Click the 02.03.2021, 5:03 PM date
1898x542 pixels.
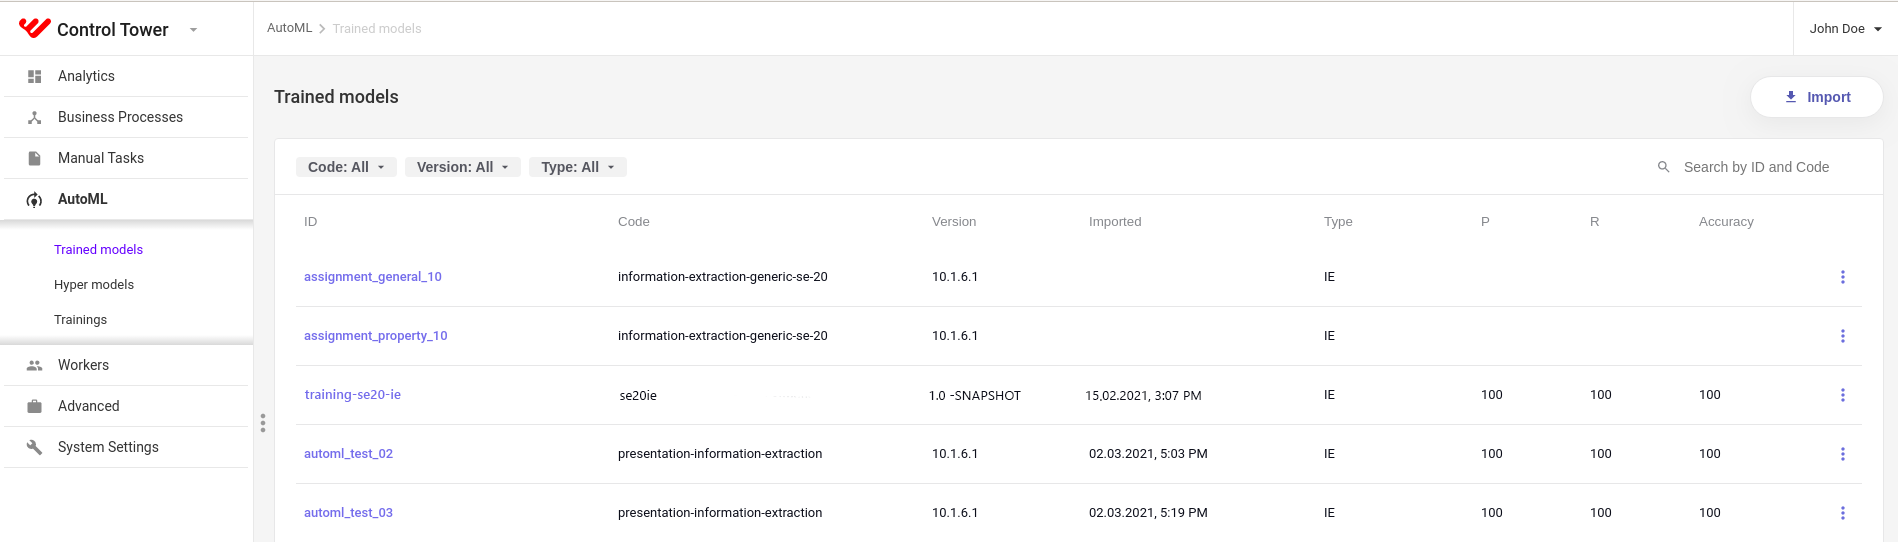(1148, 453)
